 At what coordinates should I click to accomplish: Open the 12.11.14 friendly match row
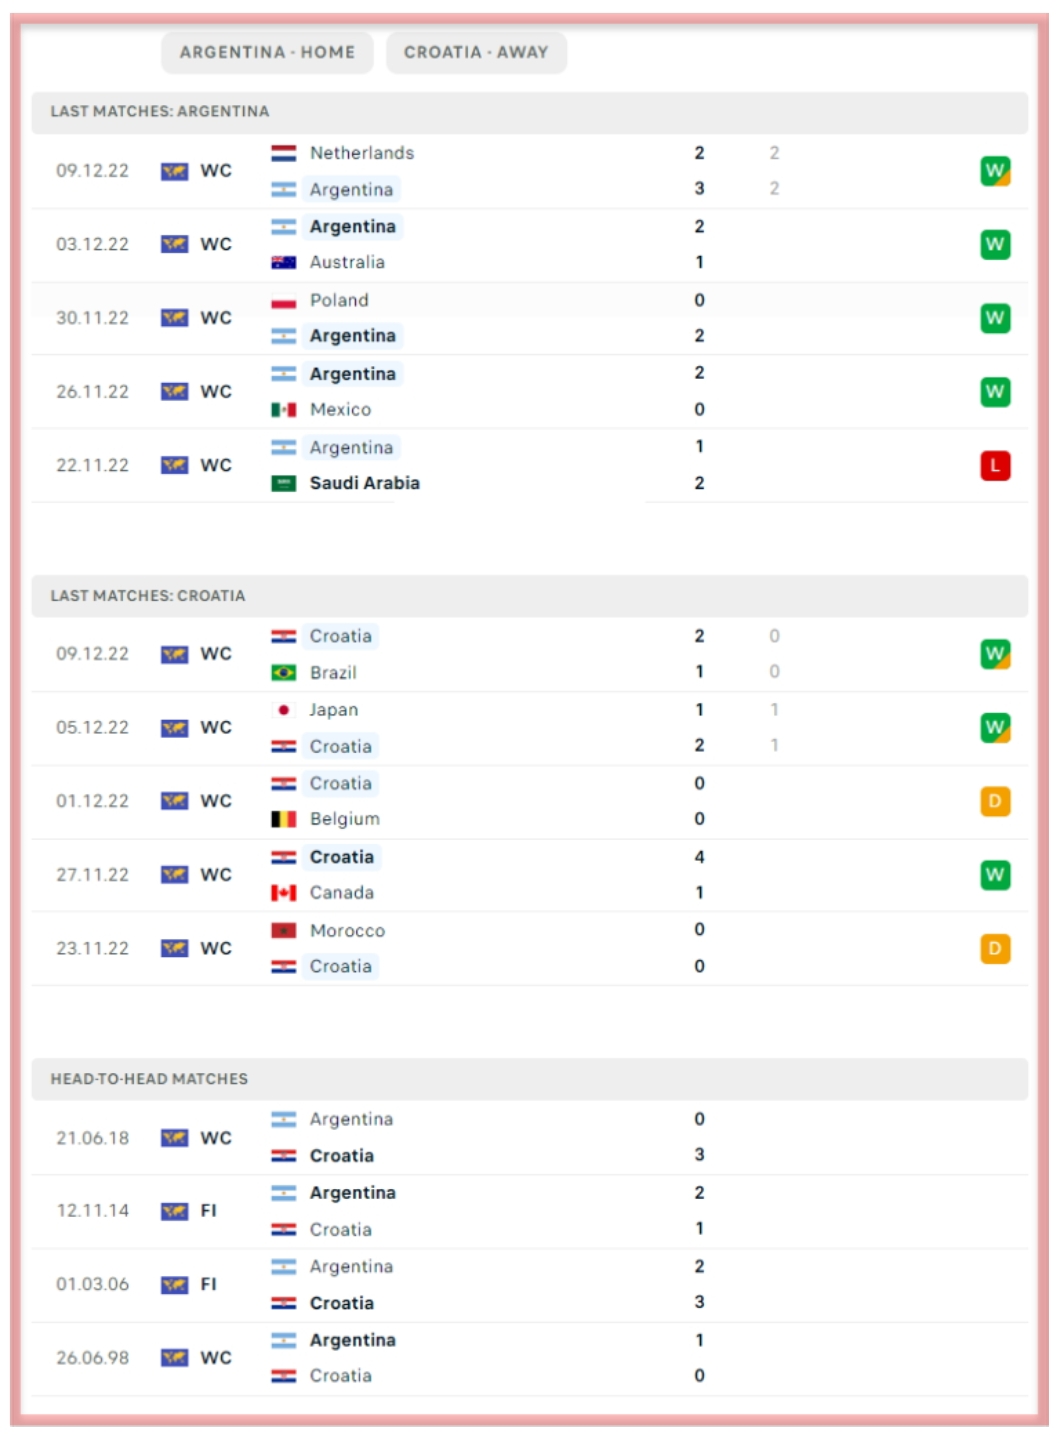[x=500, y=1211]
